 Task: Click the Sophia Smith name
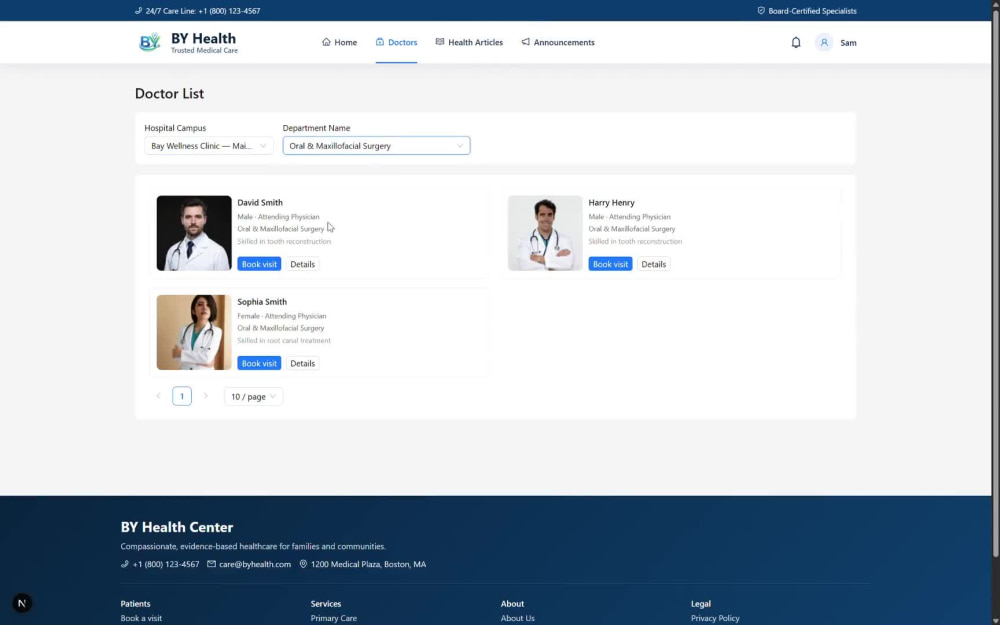[x=261, y=302]
